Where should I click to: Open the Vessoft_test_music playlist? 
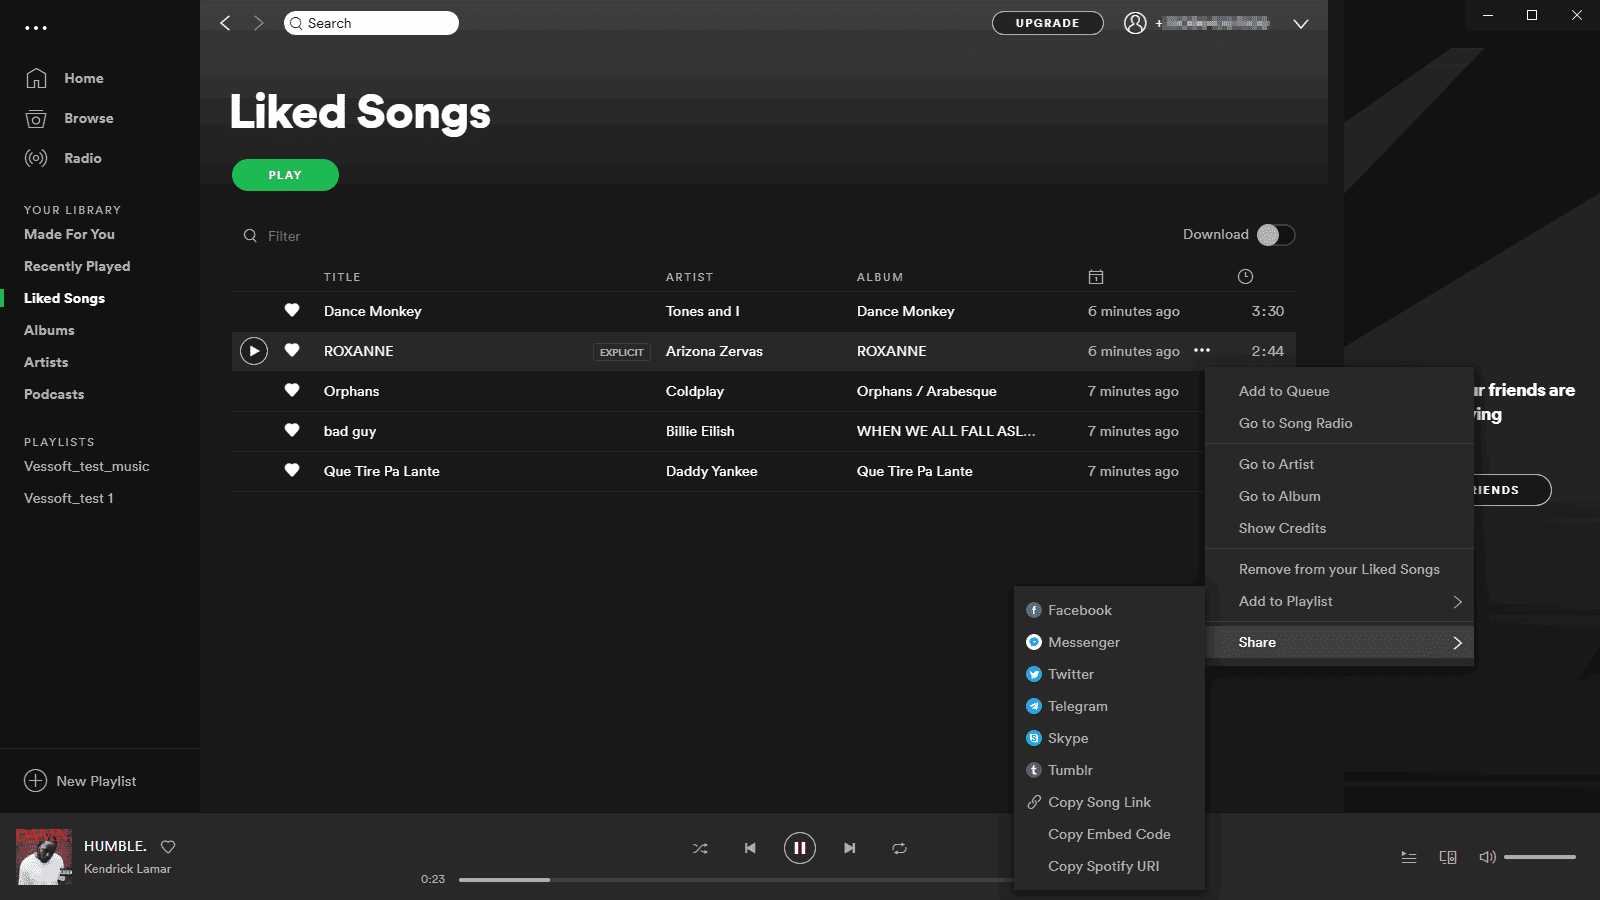point(87,466)
